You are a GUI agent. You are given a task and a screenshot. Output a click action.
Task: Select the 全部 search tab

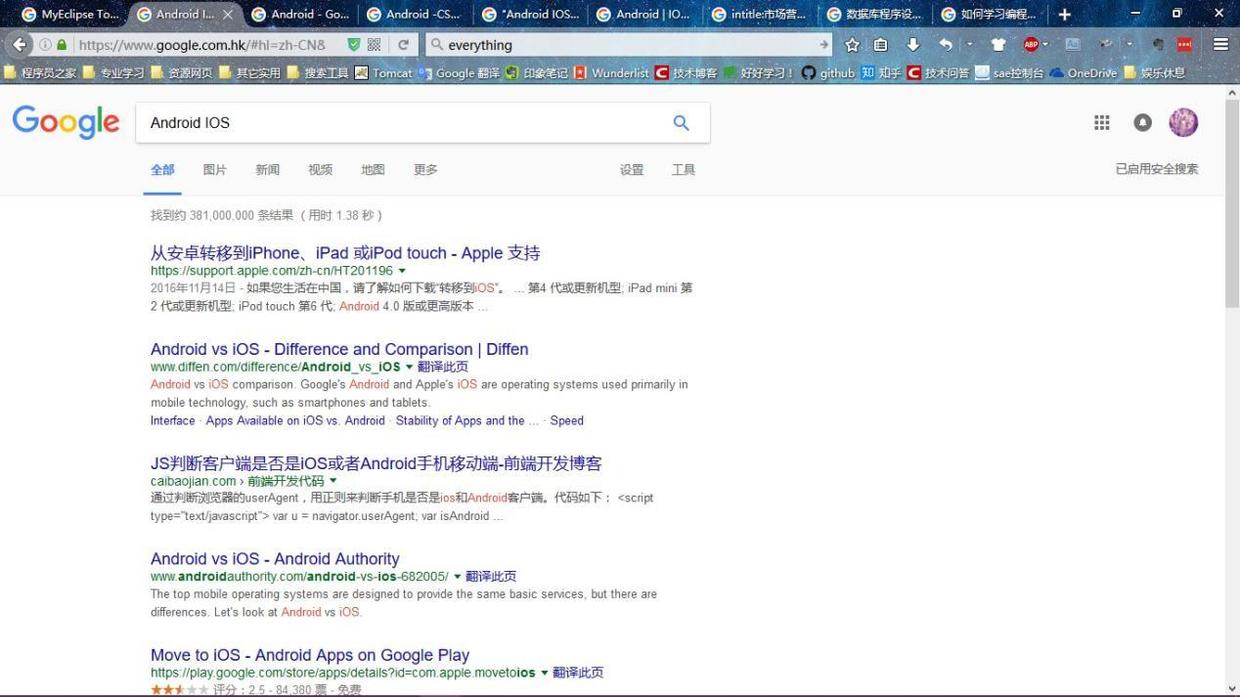point(163,170)
